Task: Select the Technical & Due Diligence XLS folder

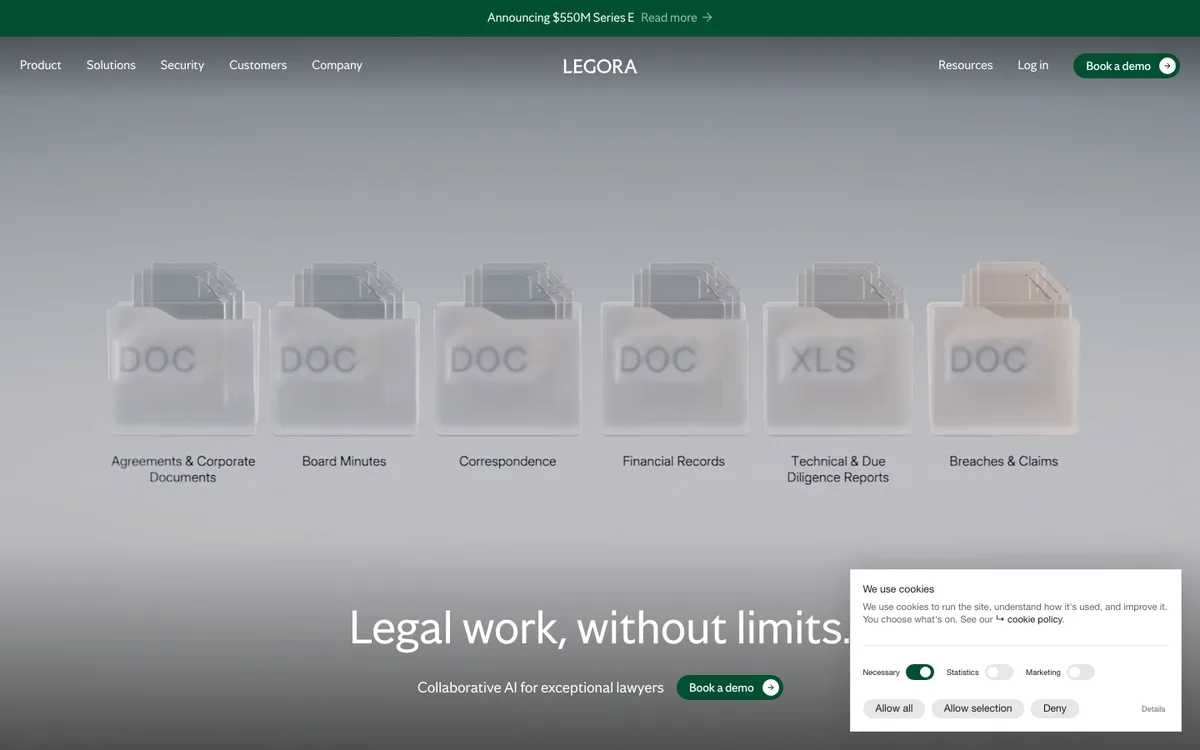Action: (x=838, y=347)
